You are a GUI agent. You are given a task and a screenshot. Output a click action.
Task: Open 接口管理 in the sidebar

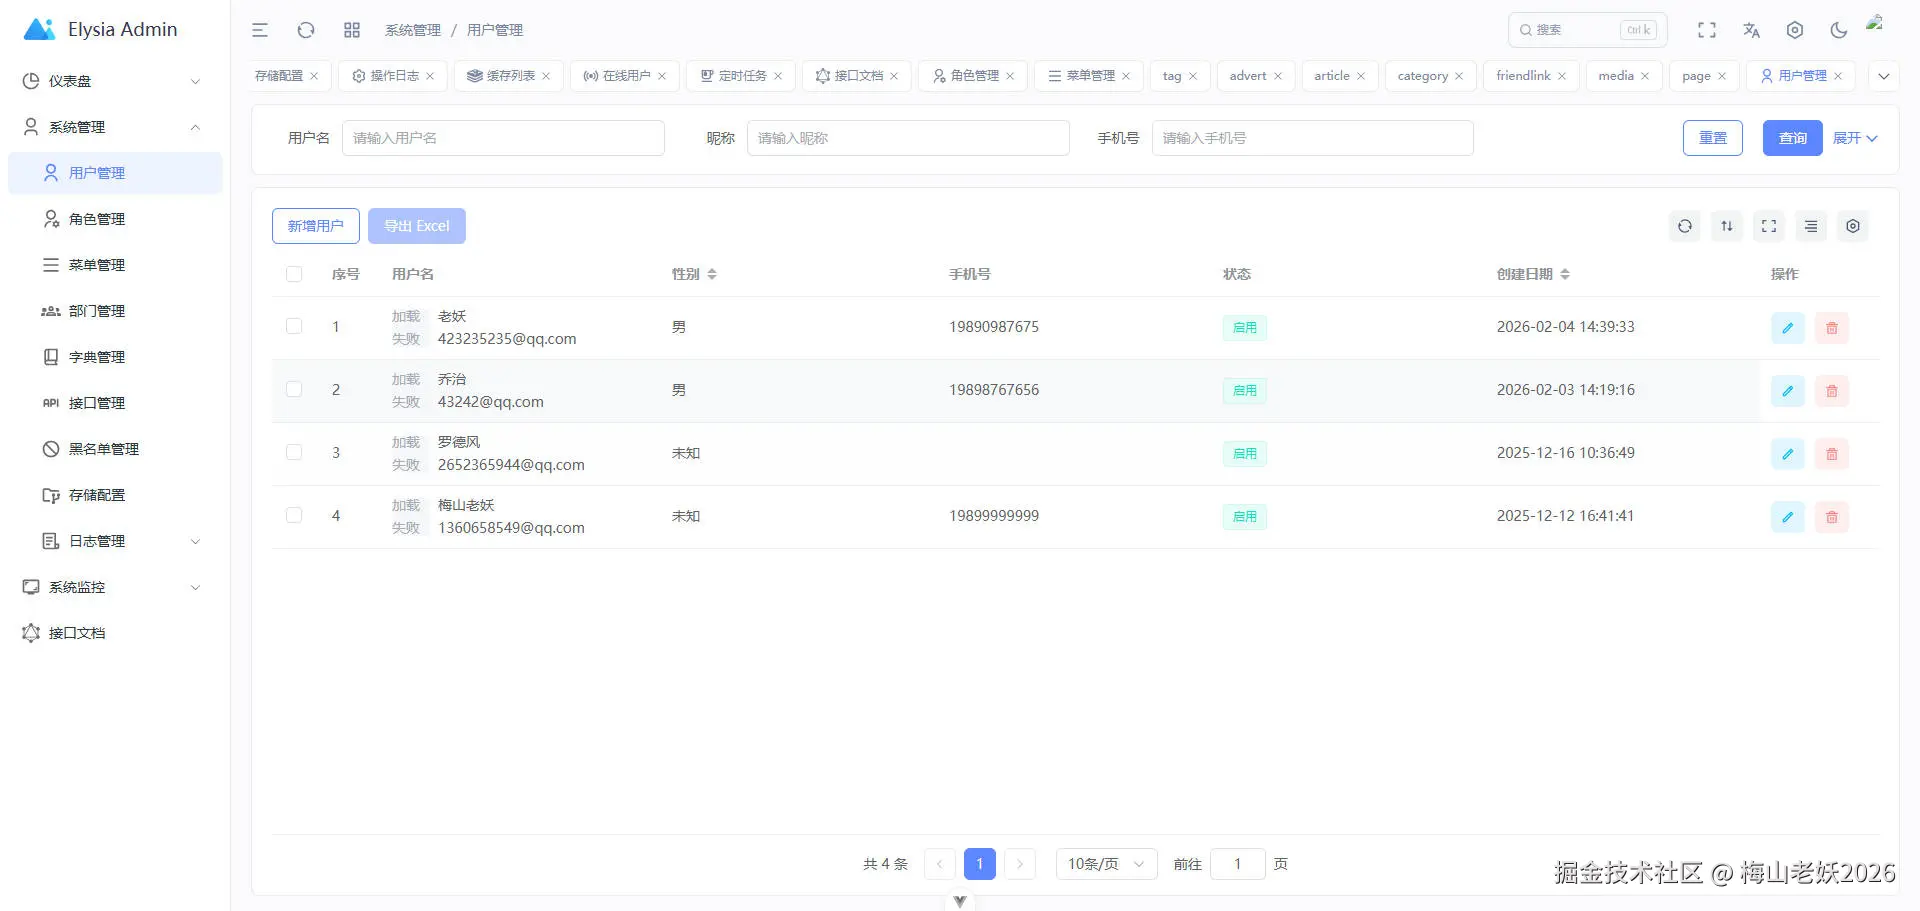point(115,403)
